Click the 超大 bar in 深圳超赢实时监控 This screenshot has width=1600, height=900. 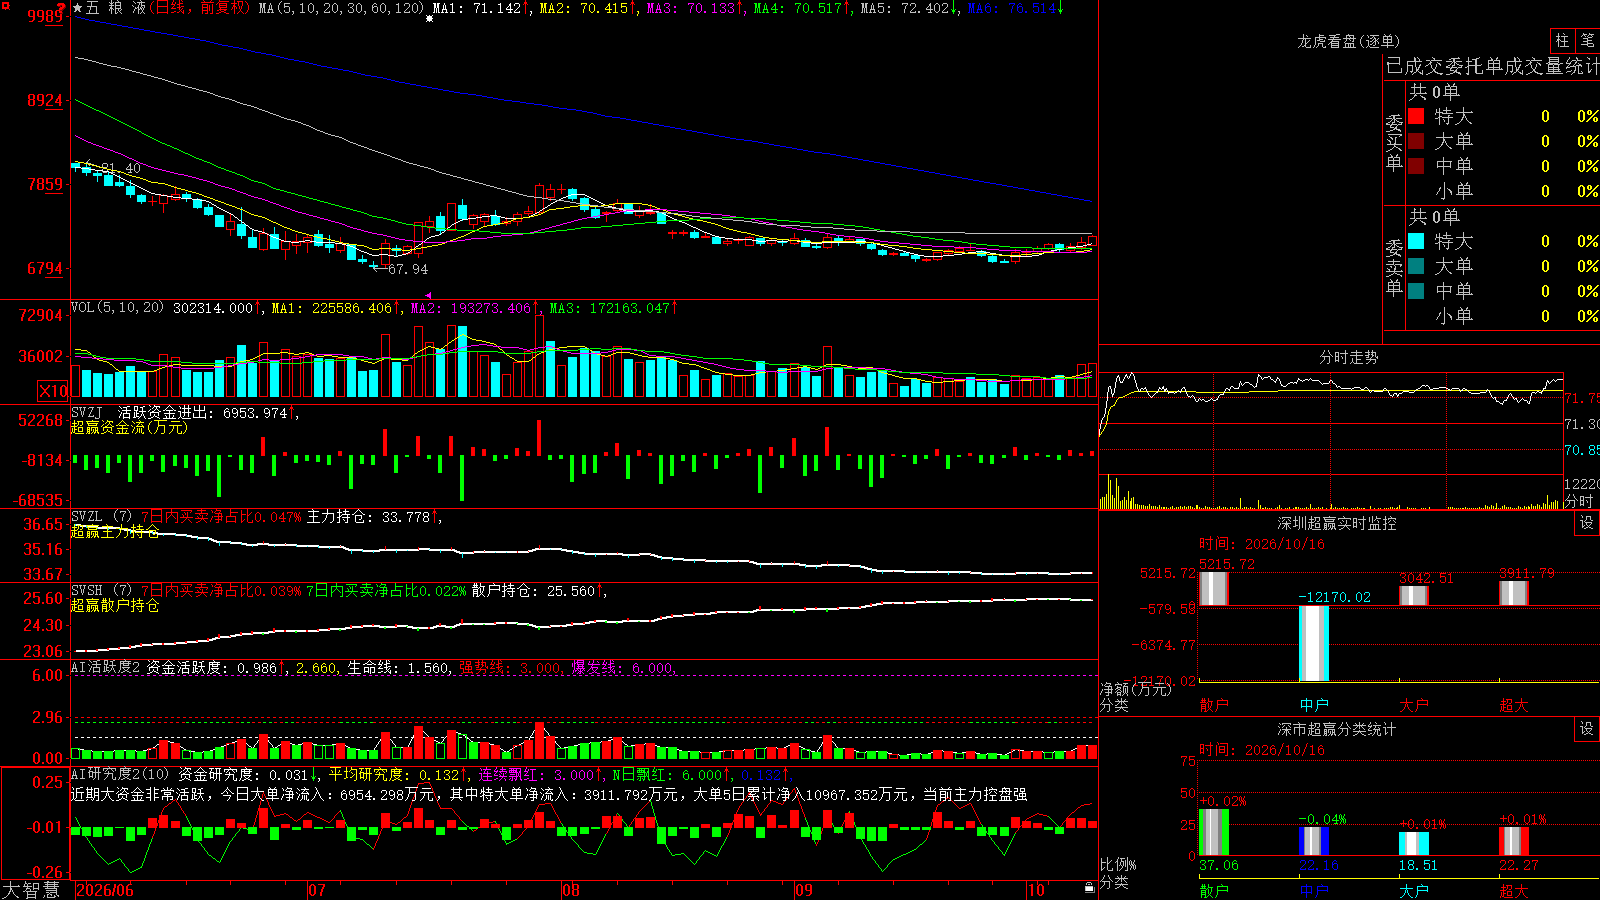[1514, 593]
